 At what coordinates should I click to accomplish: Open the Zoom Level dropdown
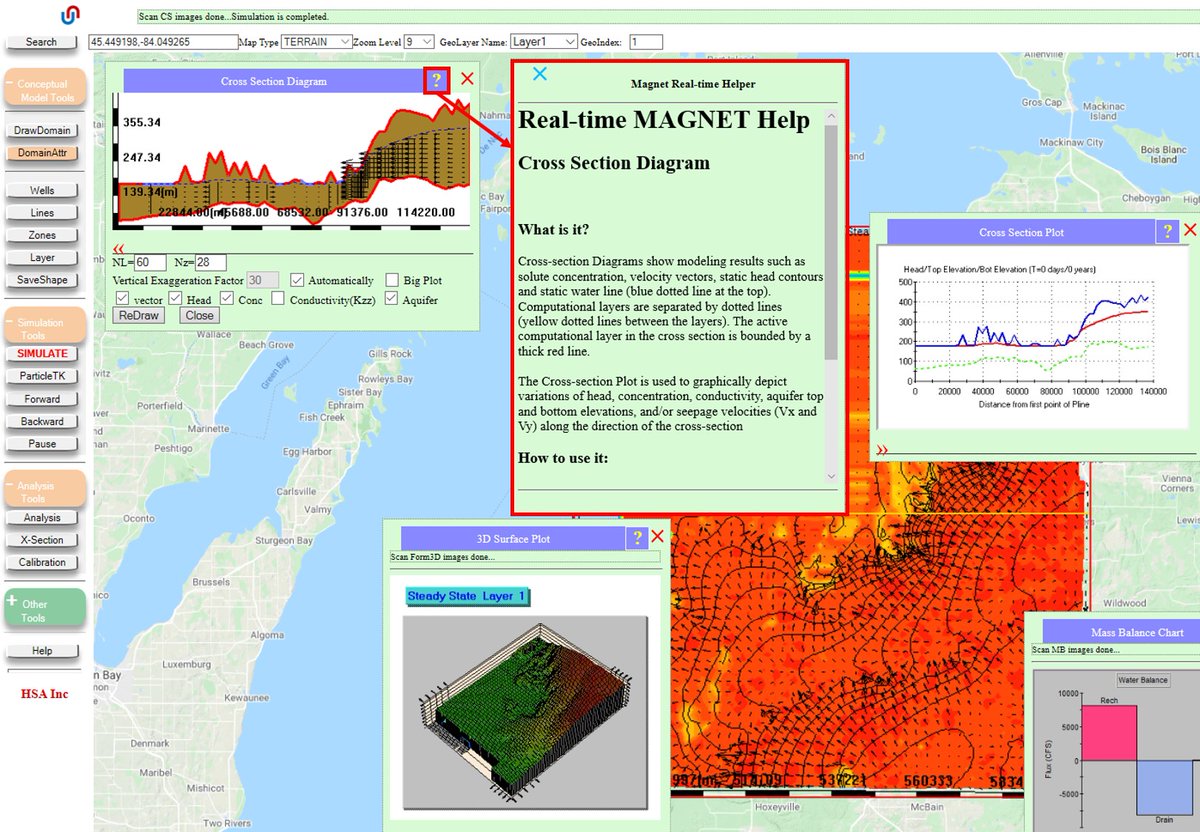click(x=419, y=41)
